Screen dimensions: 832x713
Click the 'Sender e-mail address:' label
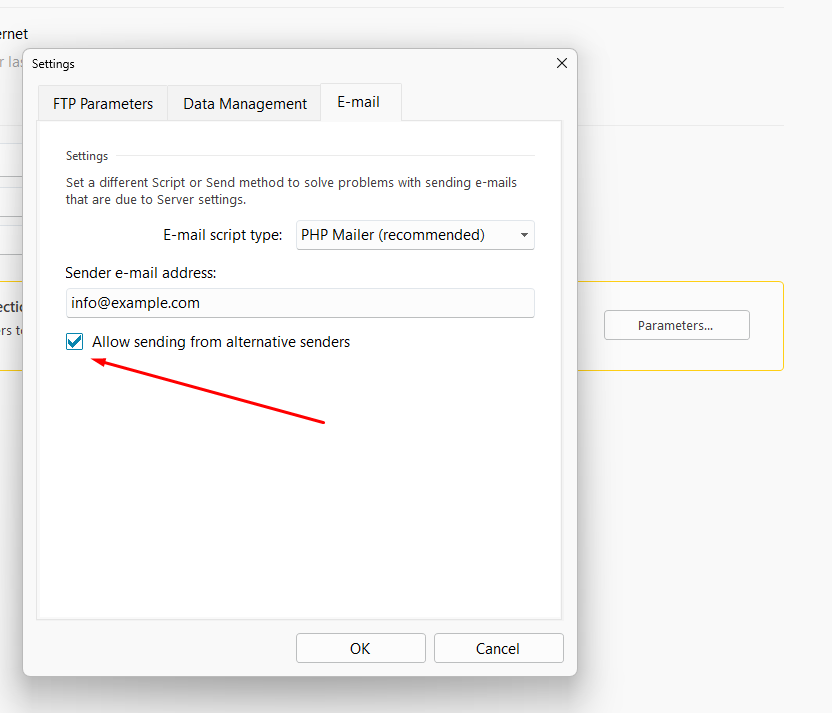pyautogui.click(x=141, y=272)
